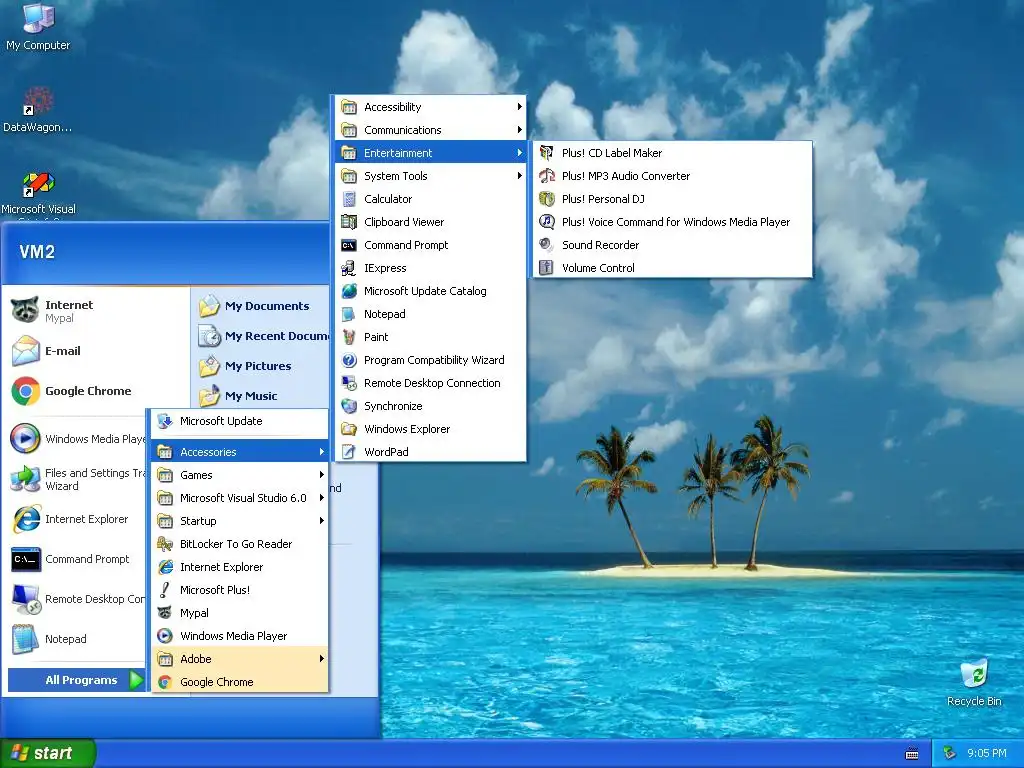Open Command Prompt in Start menu left pane

click(x=77, y=559)
